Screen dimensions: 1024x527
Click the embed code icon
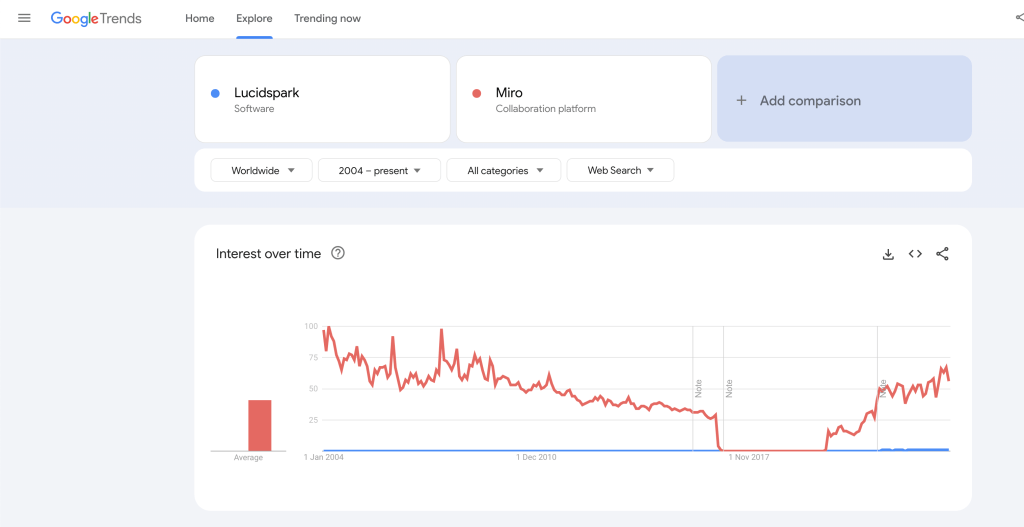tap(915, 254)
